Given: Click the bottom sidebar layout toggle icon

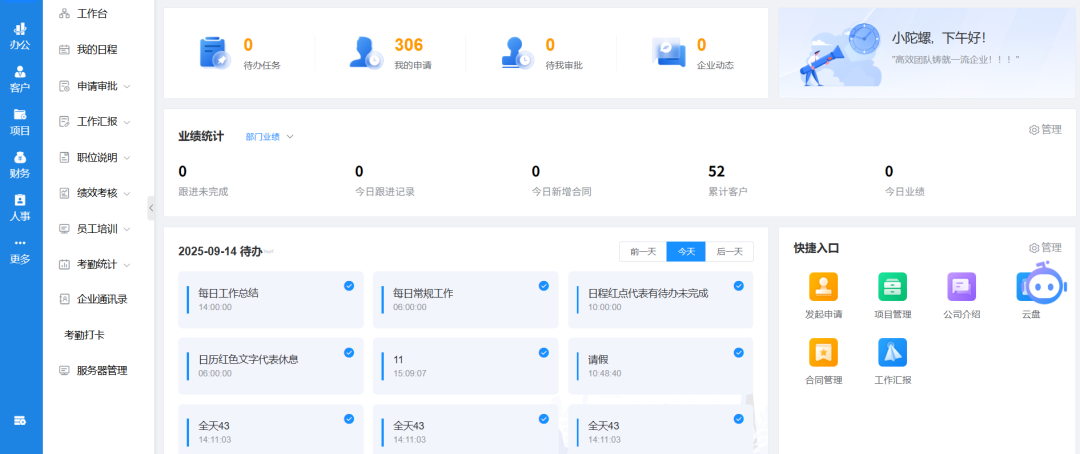Looking at the screenshot, I should click(x=20, y=420).
